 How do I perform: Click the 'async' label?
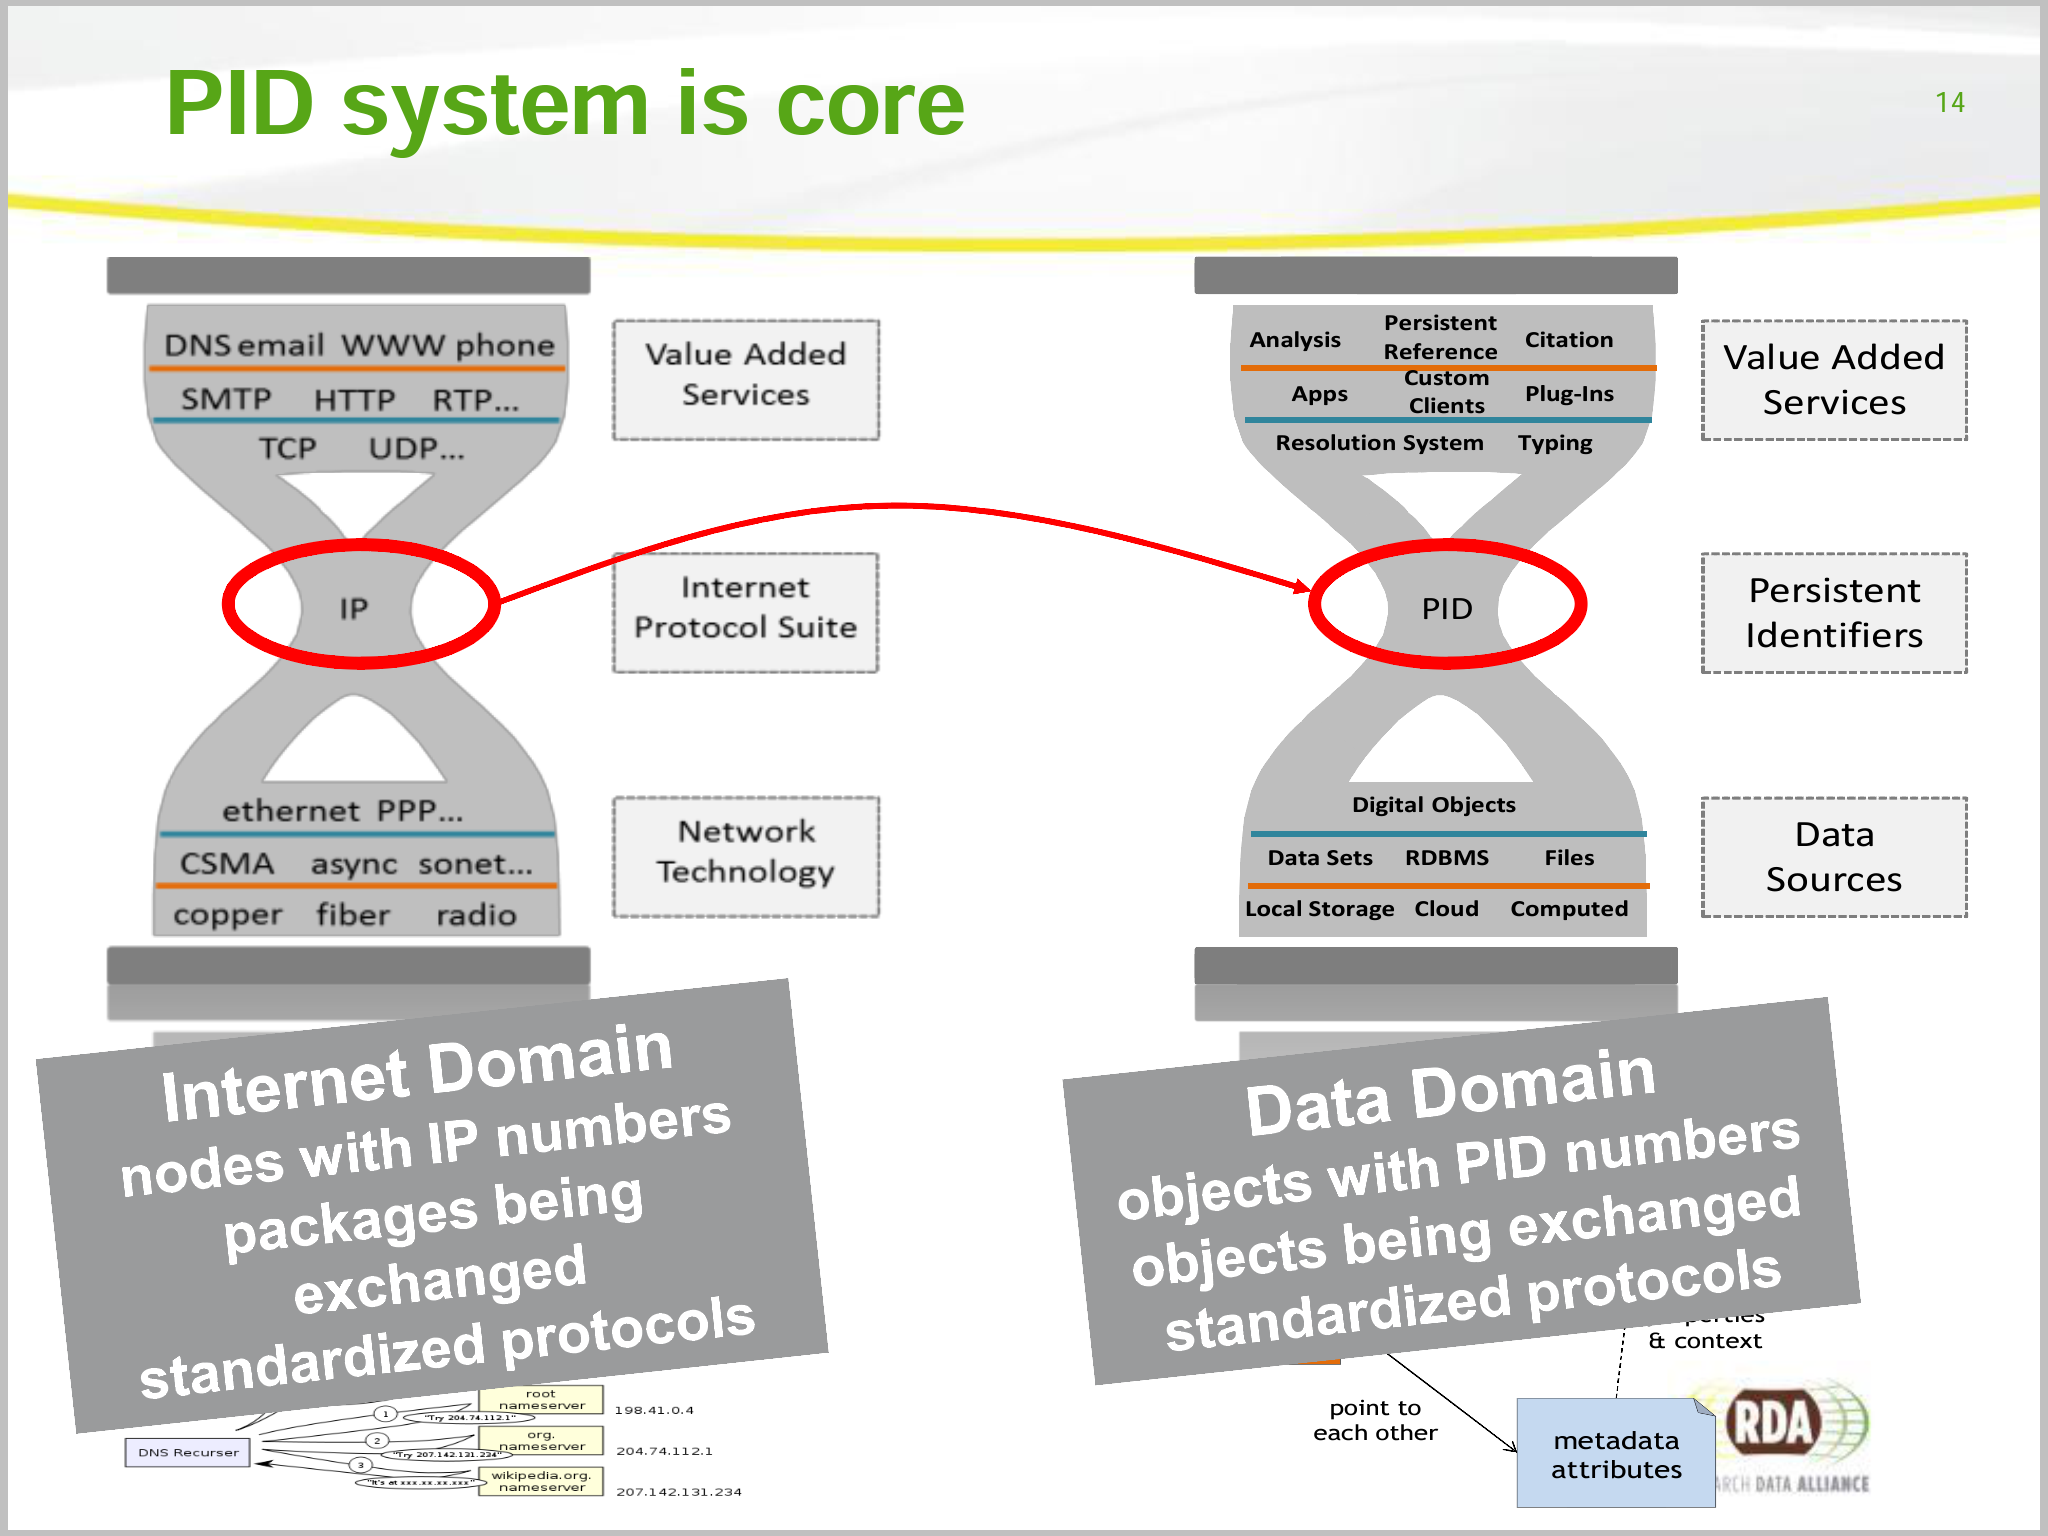pos(353,864)
